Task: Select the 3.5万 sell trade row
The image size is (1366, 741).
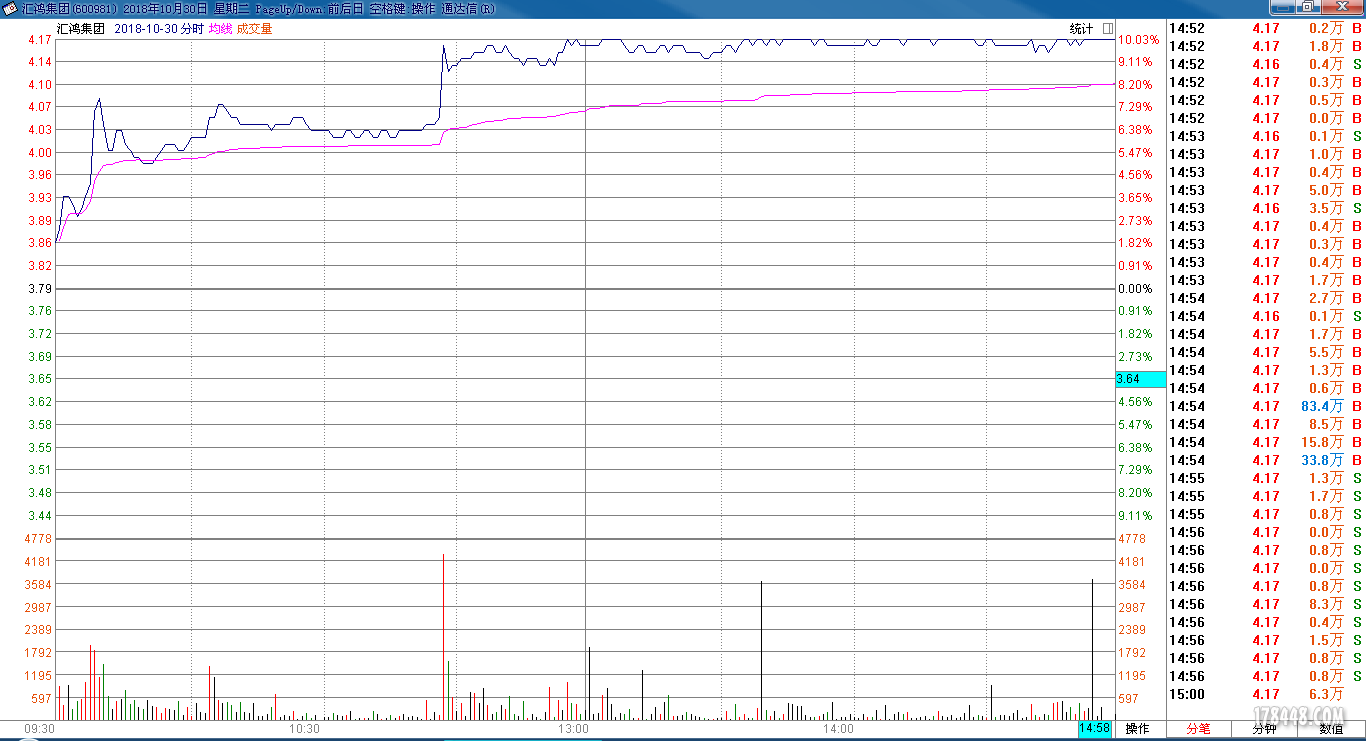Action: [1266, 208]
